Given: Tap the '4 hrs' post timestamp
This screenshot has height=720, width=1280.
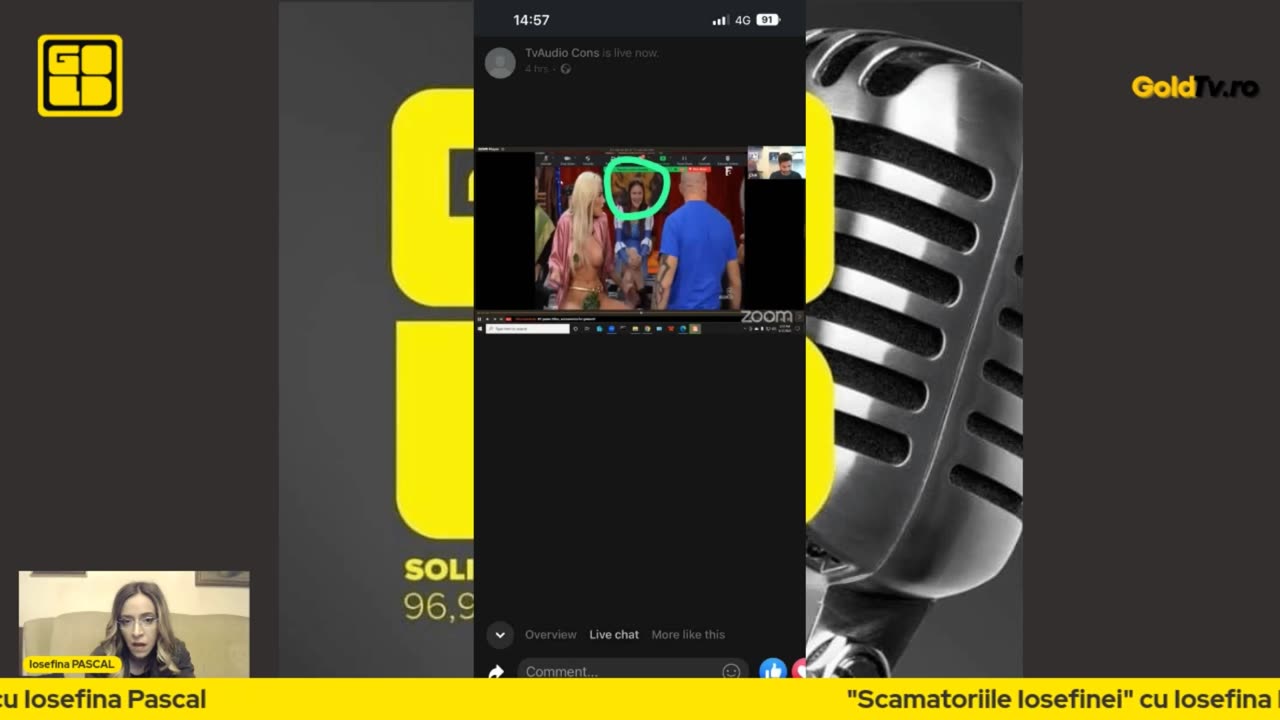Looking at the screenshot, I should point(536,68).
